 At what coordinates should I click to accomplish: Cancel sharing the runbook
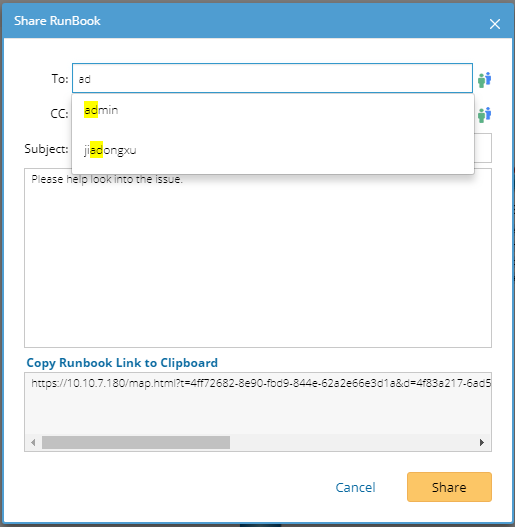pyautogui.click(x=355, y=487)
